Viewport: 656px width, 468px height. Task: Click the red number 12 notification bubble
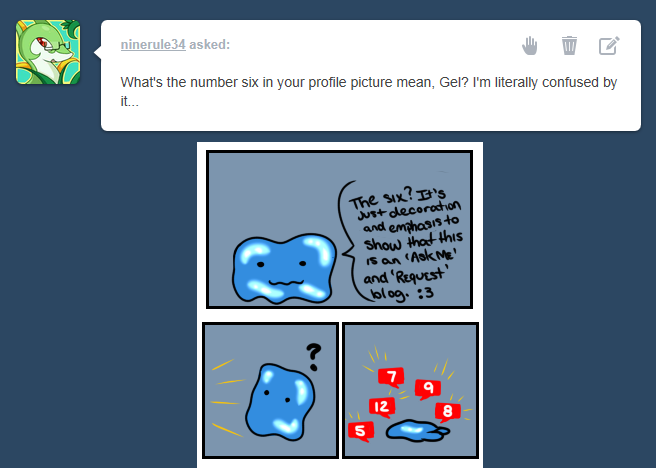tap(382, 407)
